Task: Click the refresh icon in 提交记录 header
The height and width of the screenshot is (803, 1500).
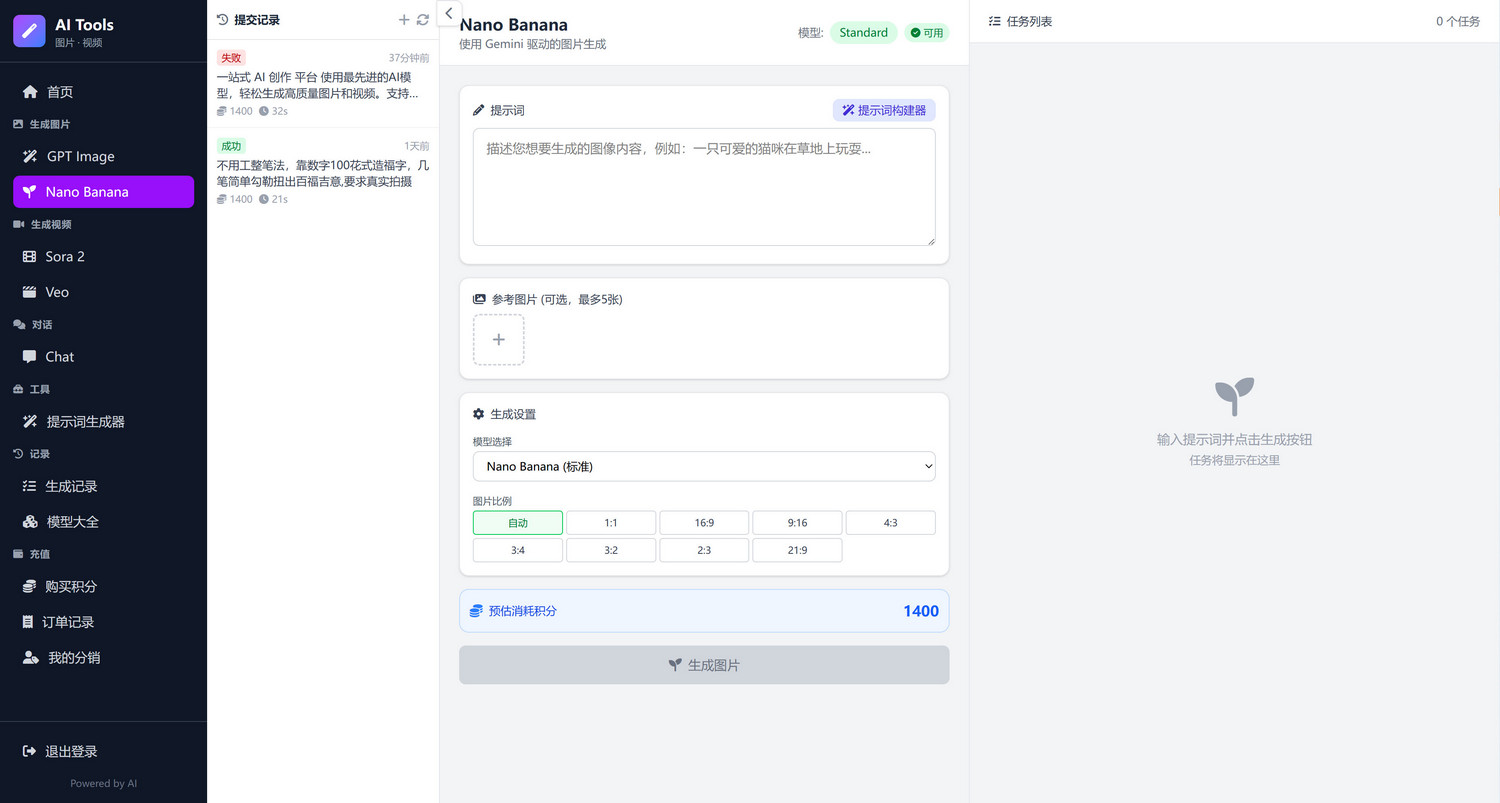Action: 423,20
